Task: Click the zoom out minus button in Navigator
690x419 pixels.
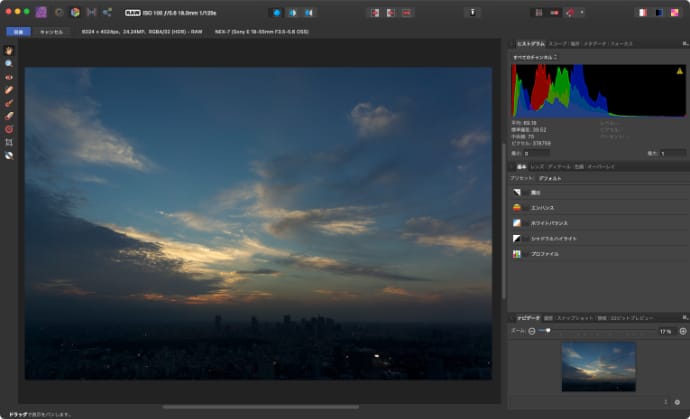Action: [532, 331]
